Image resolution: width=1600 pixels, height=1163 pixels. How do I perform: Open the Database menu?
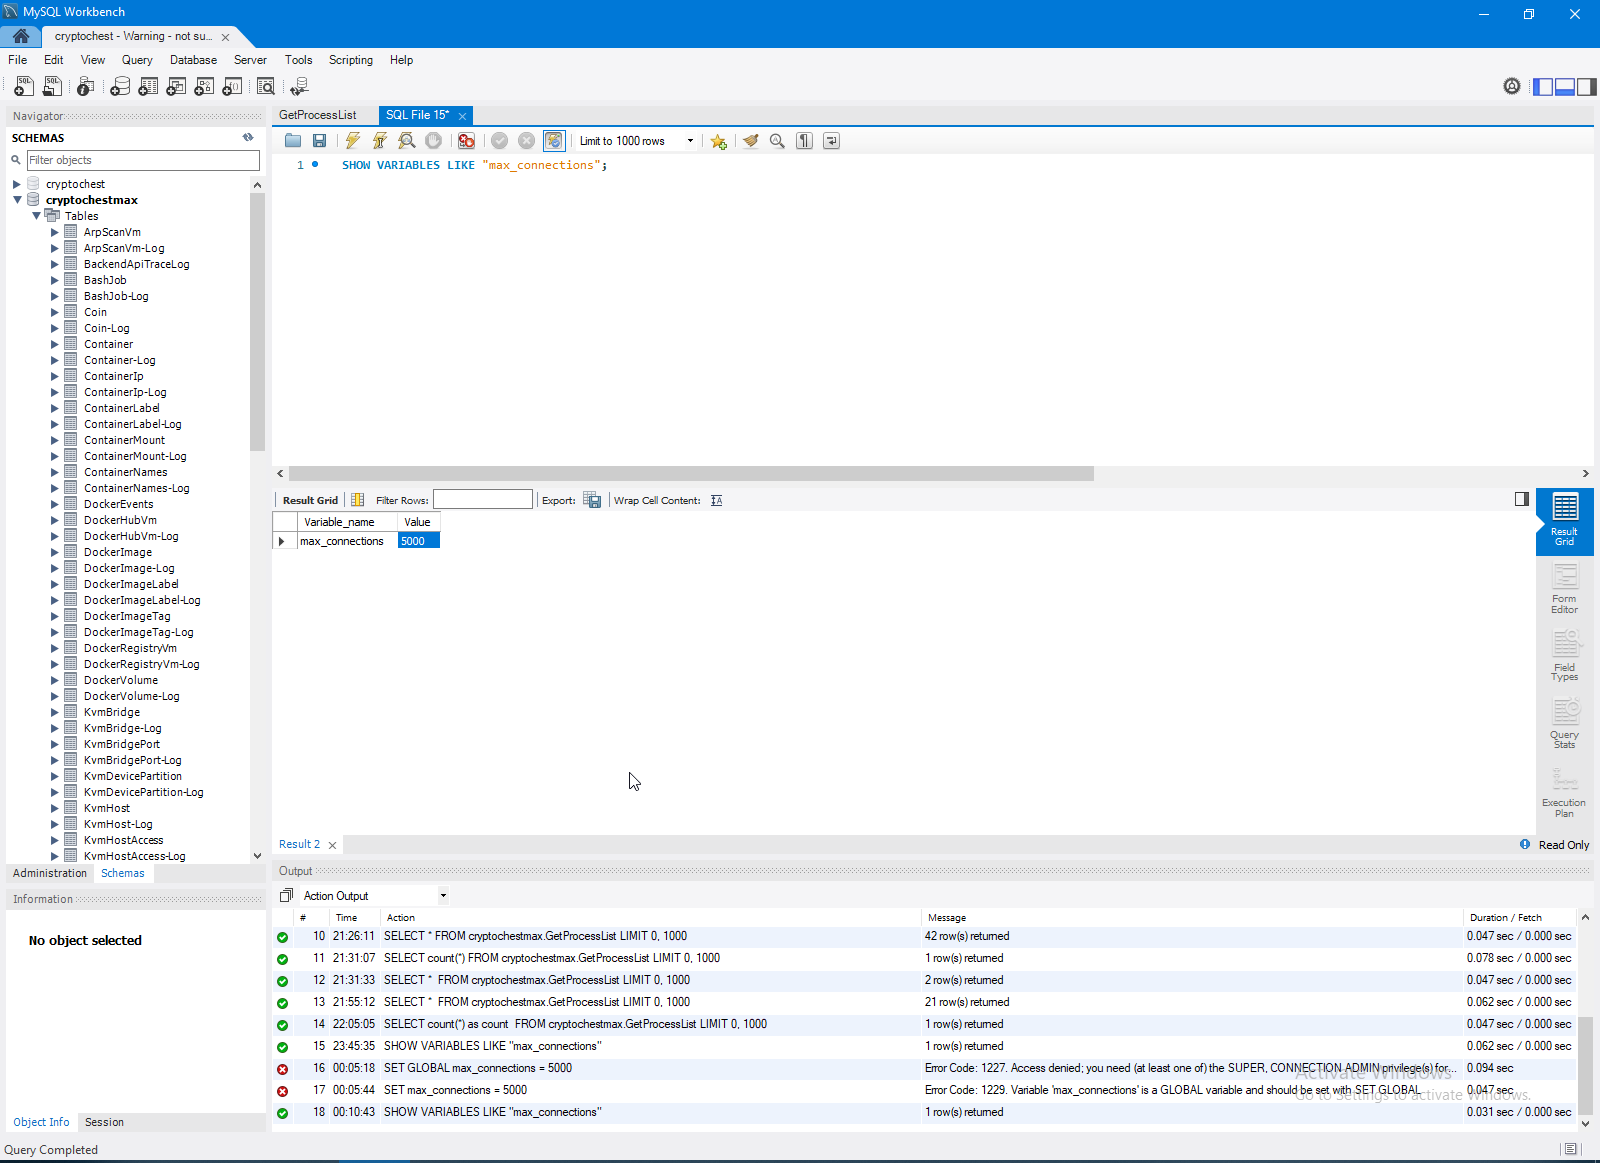[x=193, y=60]
